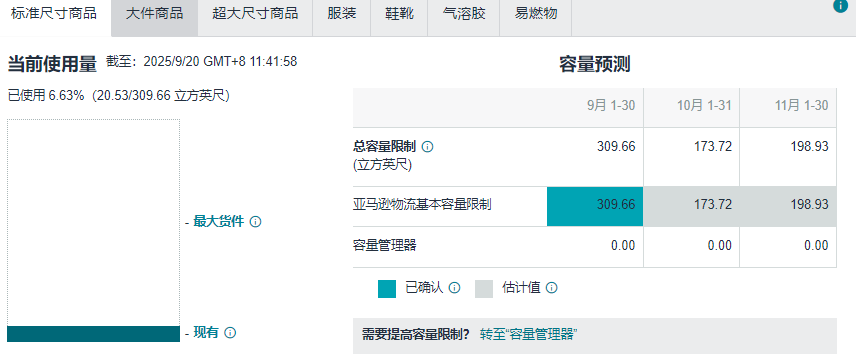Click the dark teal usage bar
856x363 pixels.
[93, 334]
